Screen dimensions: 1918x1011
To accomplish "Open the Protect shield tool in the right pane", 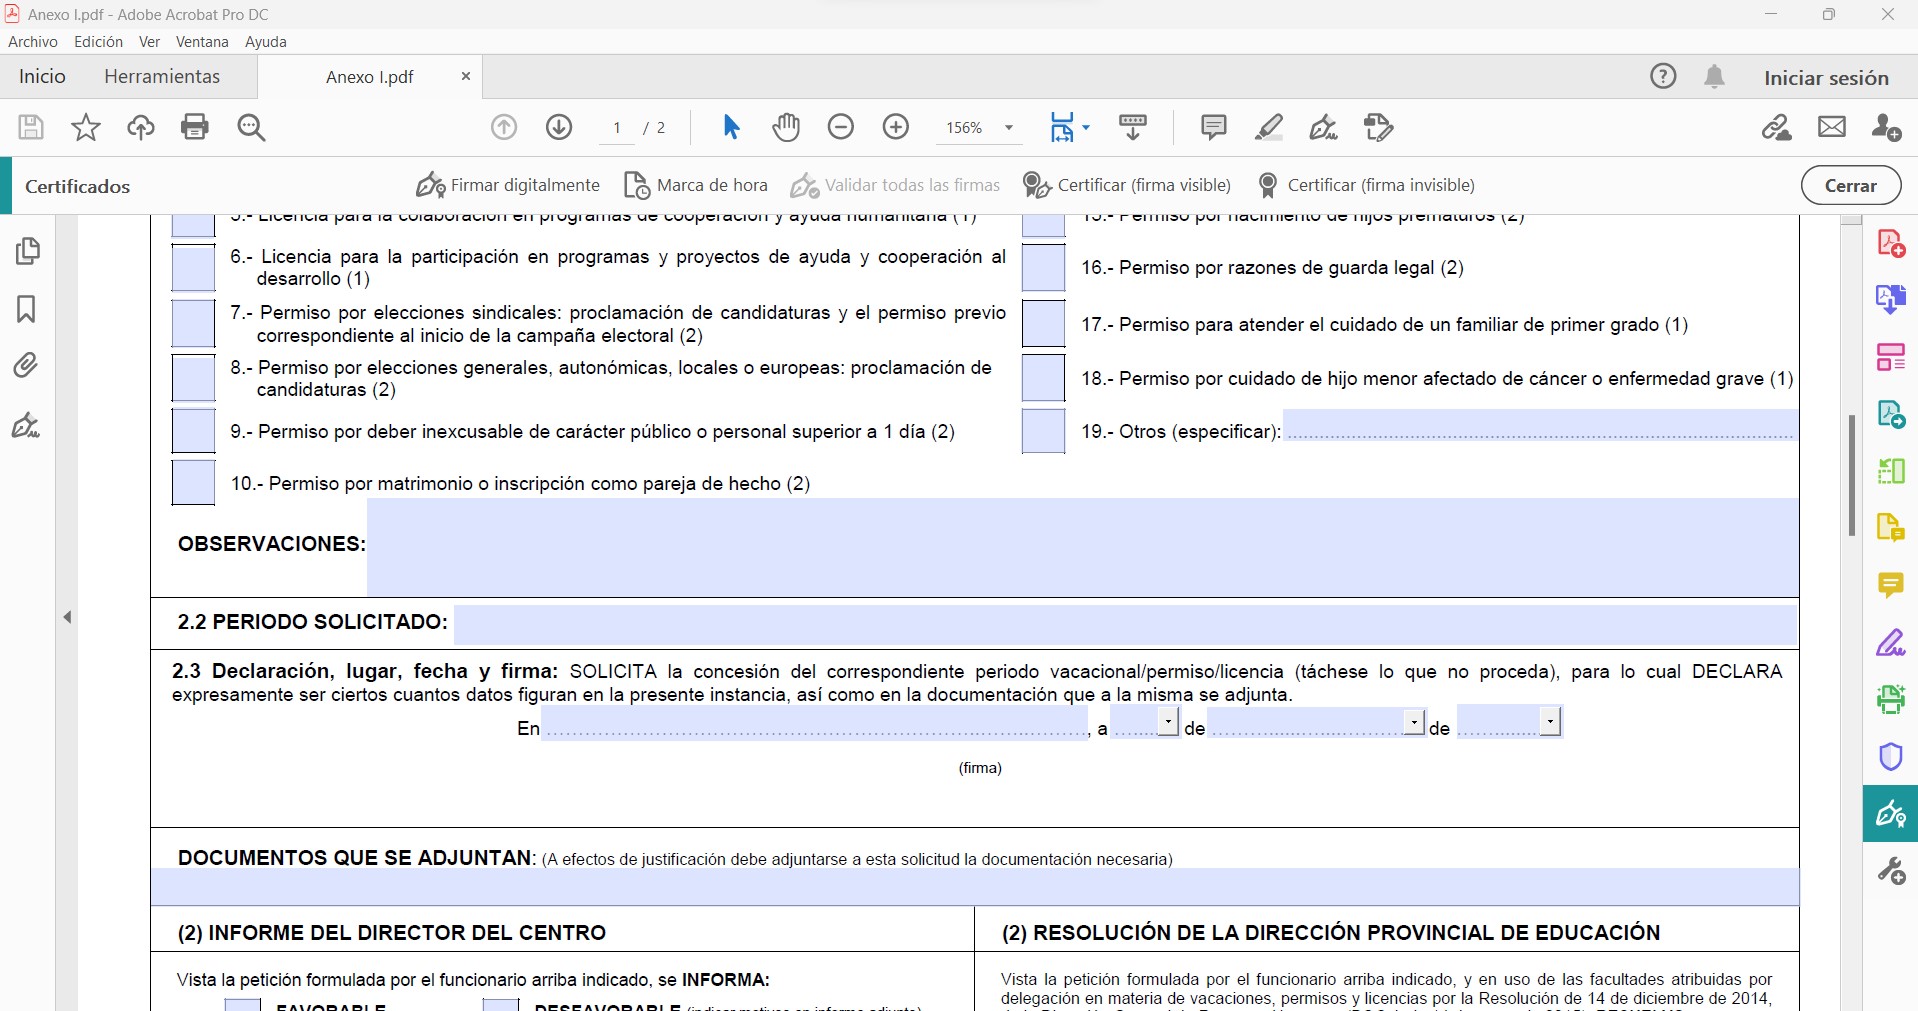I will tap(1890, 756).
